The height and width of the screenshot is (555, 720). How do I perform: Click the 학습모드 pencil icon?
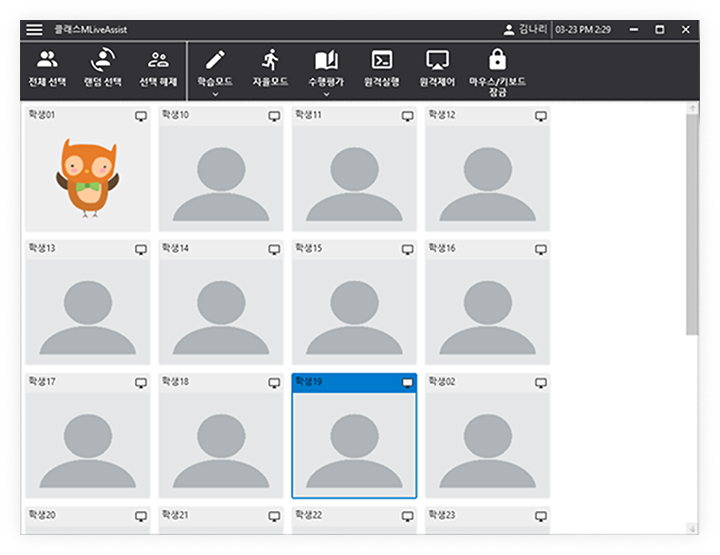215,61
